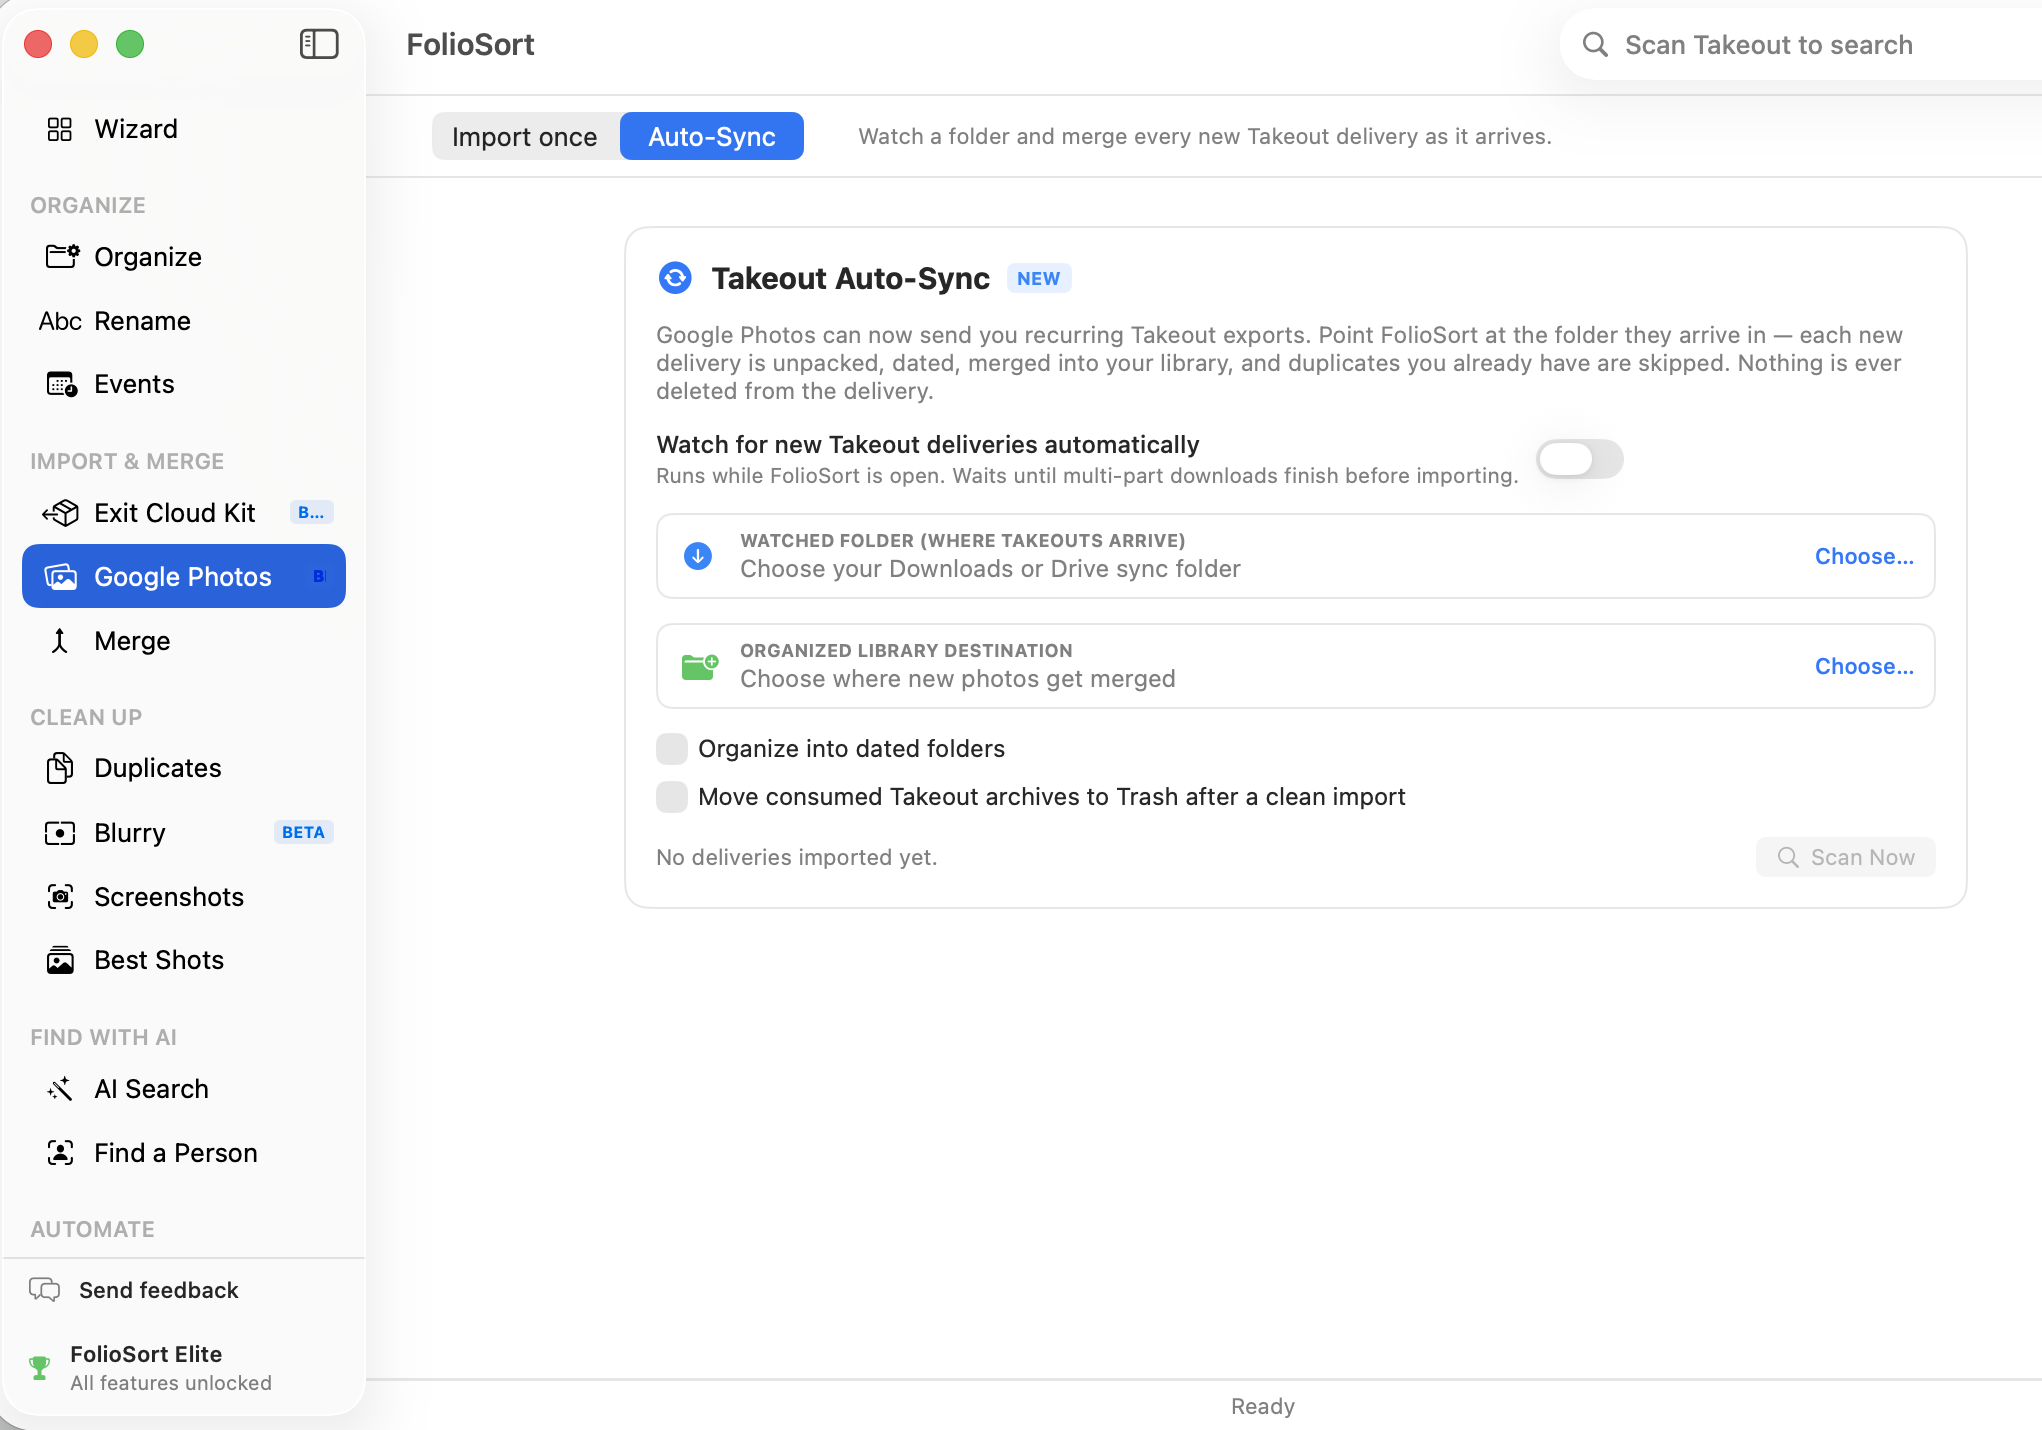Open the Rename section
This screenshot has width=2042, height=1430.
[x=184, y=321]
